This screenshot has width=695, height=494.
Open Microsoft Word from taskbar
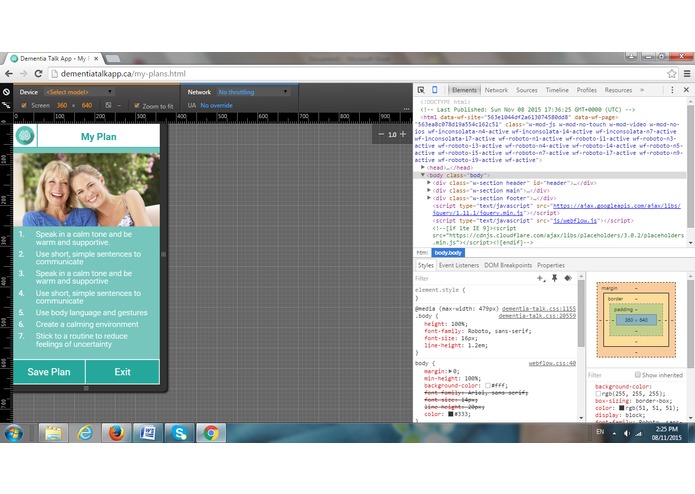point(148,433)
